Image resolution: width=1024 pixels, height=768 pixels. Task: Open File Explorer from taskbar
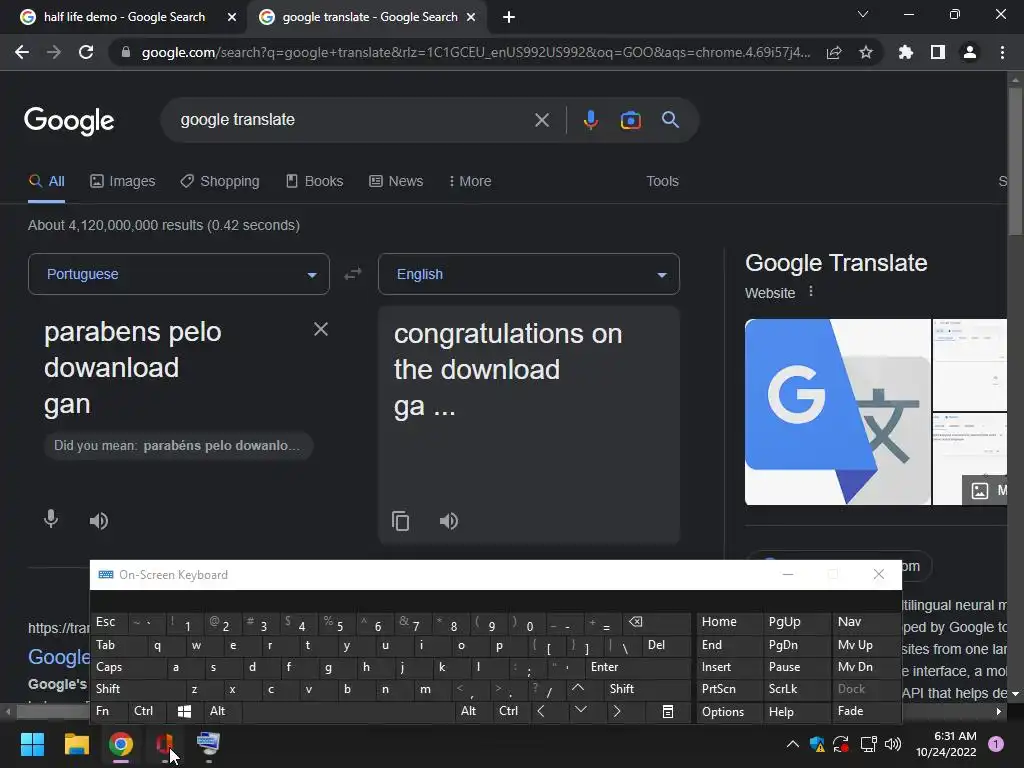pos(76,744)
